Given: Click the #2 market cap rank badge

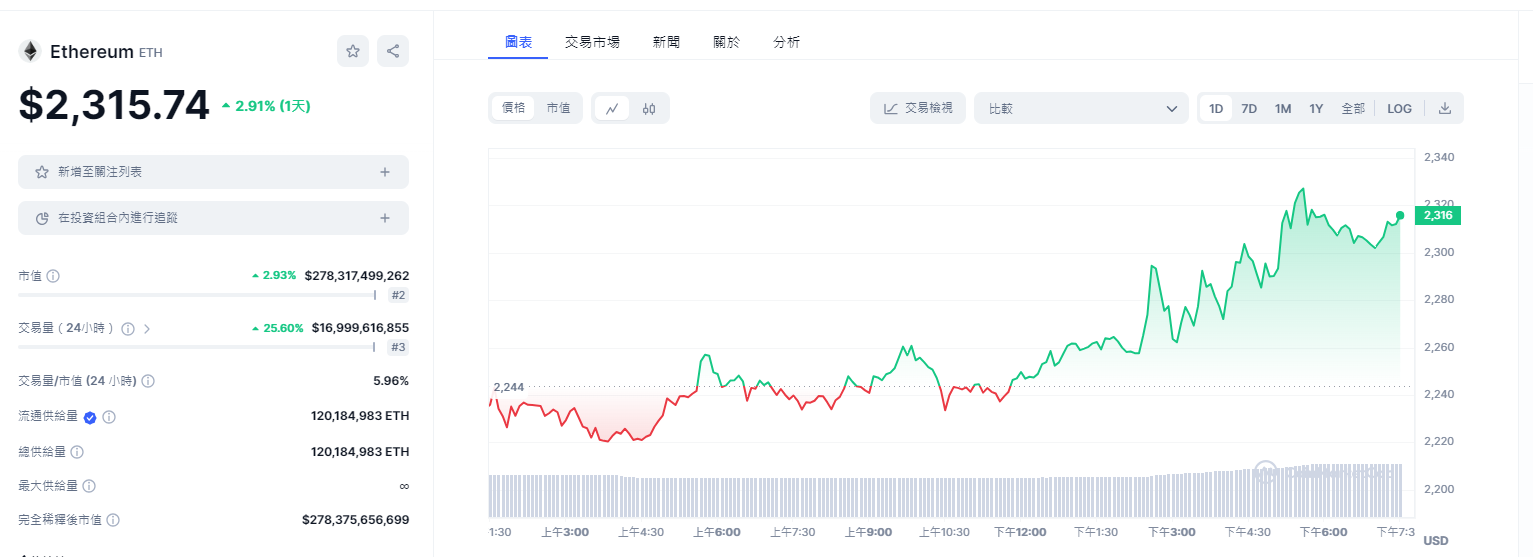Looking at the screenshot, I should pos(398,295).
